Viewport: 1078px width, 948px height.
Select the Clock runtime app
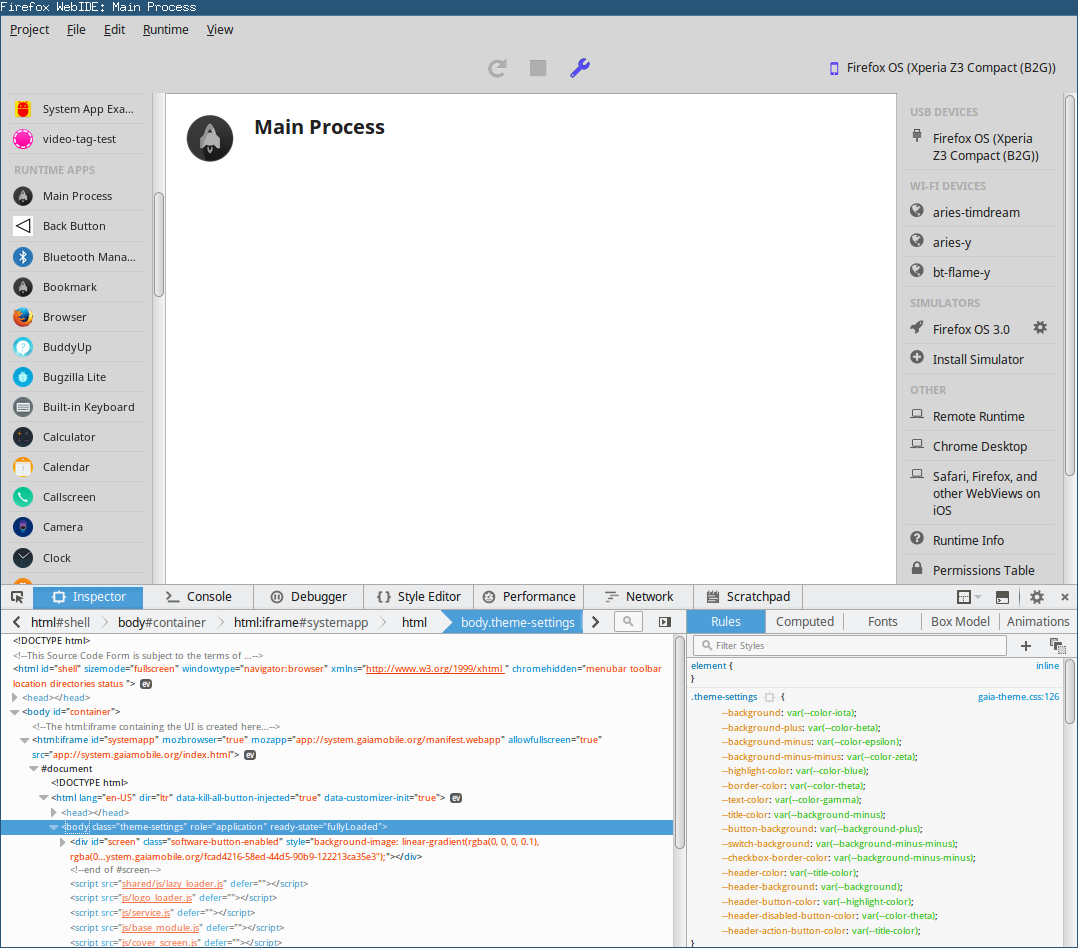click(x=78, y=558)
